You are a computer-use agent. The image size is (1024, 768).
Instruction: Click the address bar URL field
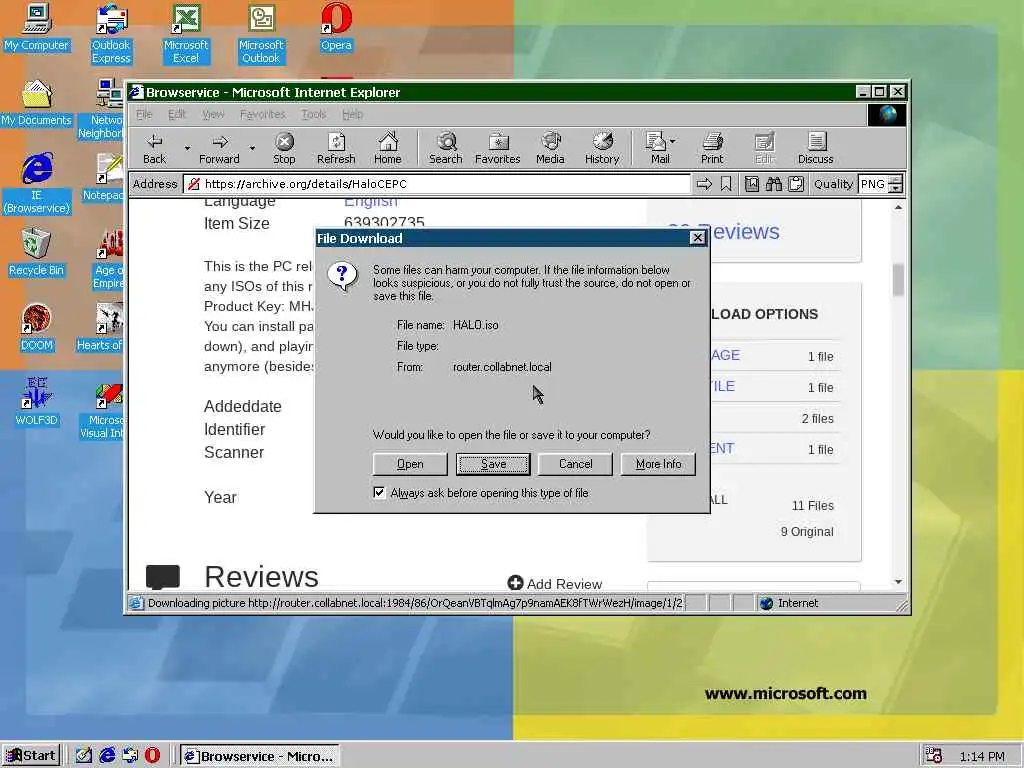(x=436, y=184)
